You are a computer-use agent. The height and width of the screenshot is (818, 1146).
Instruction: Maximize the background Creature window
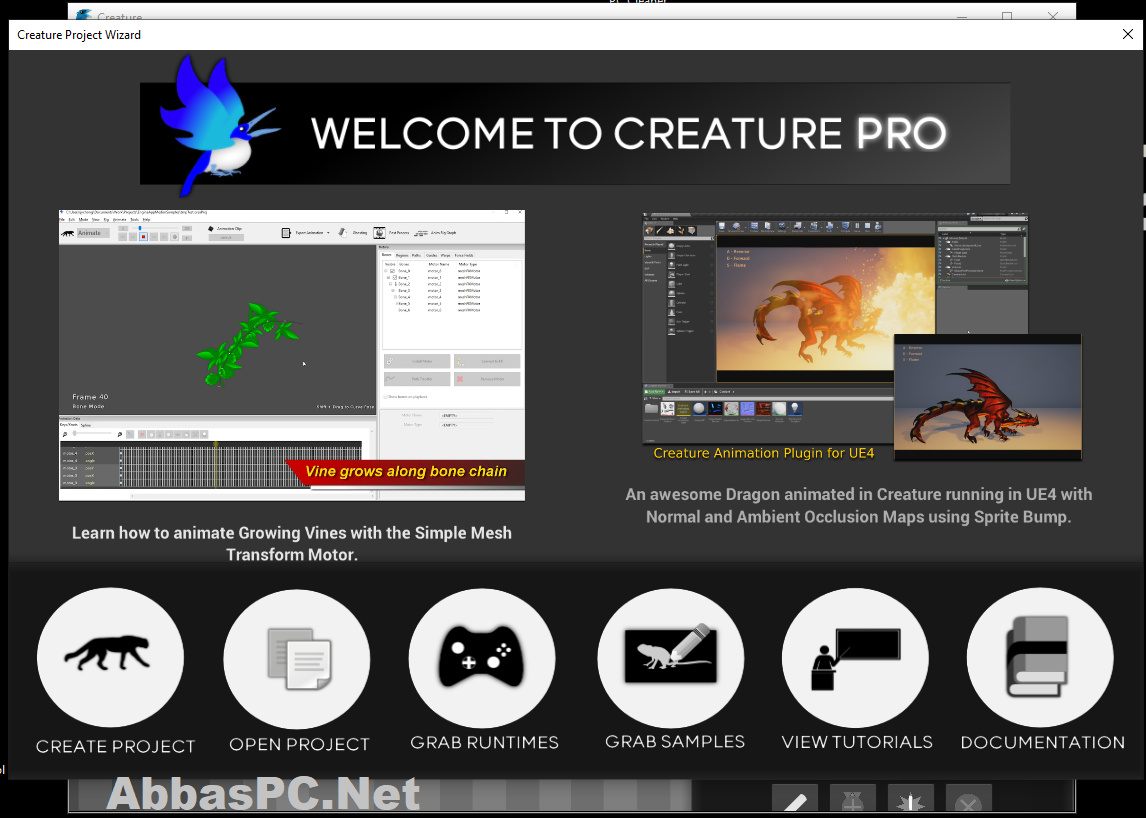click(1007, 16)
